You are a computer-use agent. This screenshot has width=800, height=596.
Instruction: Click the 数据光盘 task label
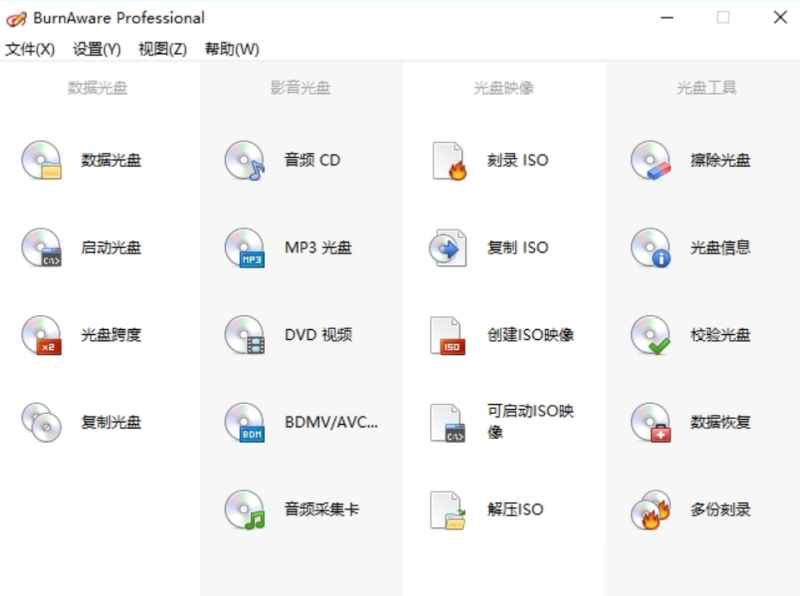coord(111,160)
